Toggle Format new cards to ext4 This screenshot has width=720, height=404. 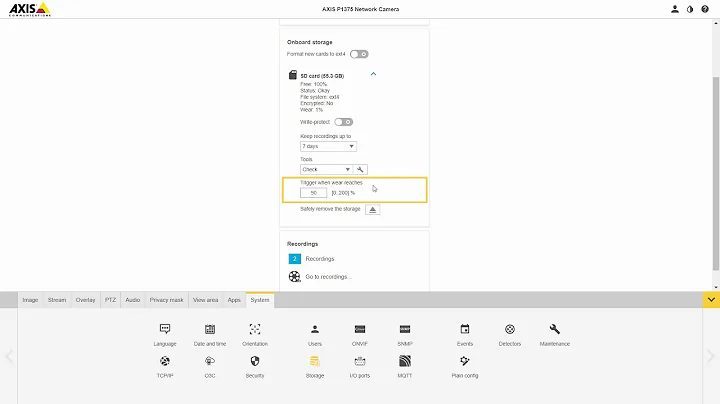(359, 54)
